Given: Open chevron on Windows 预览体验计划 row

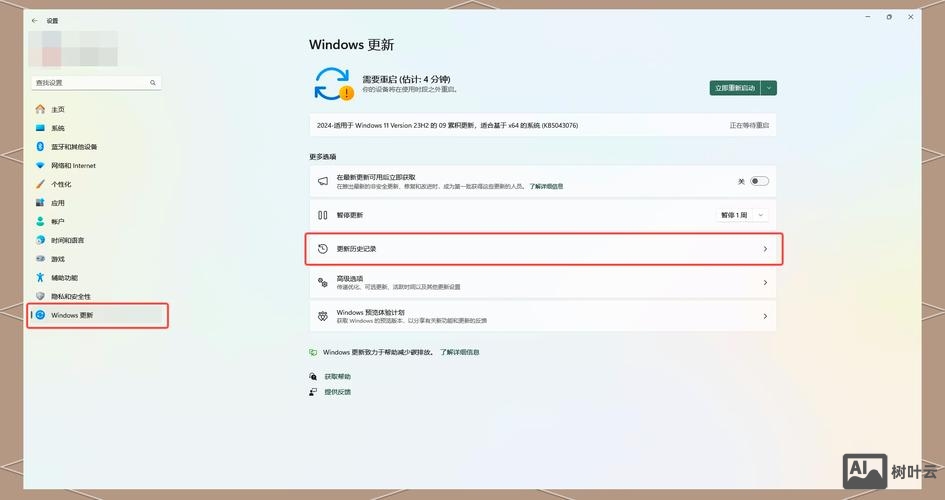Looking at the screenshot, I should pyautogui.click(x=765, y=316).
